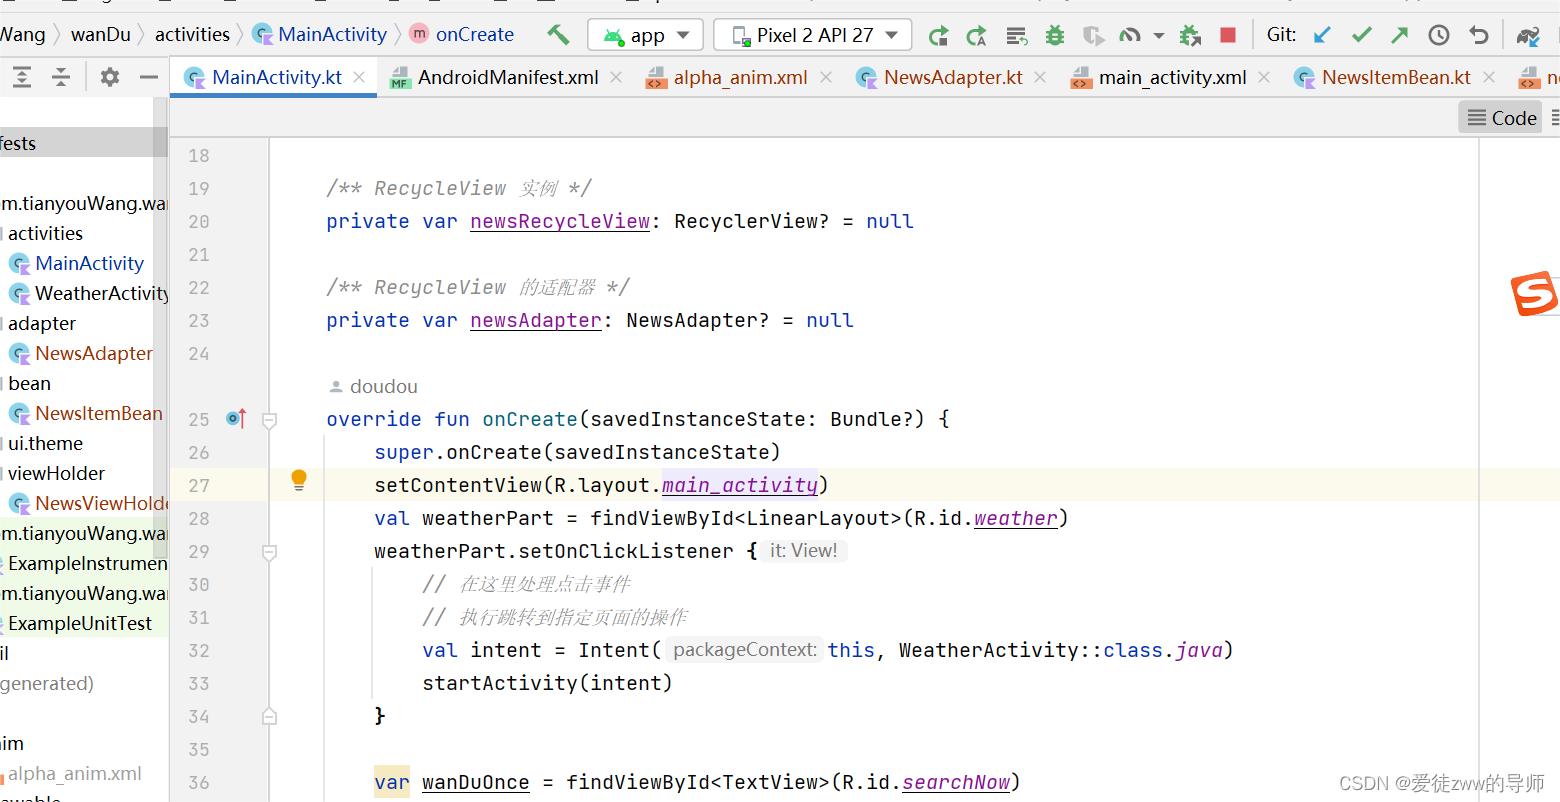Collapse onCreate function fold marker line 25

[x=269, y=420]
